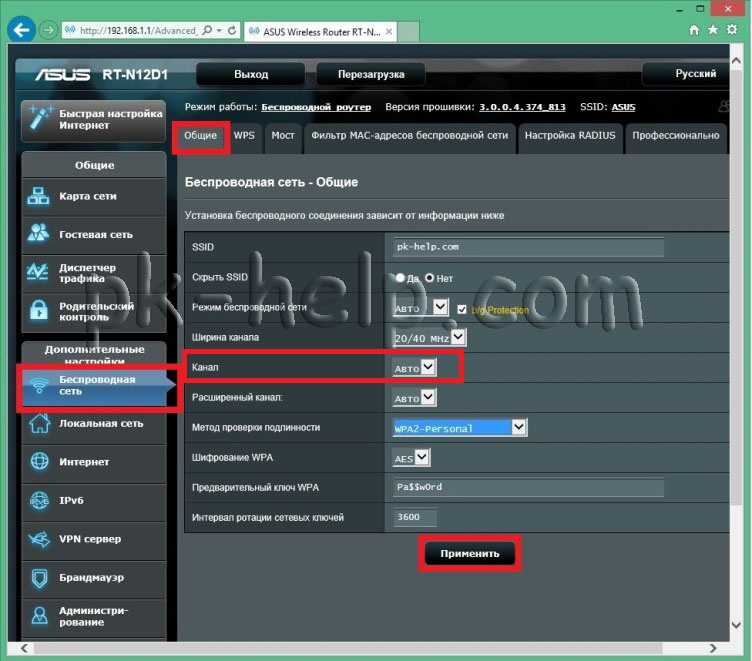The height and width of the screenshot is (661, 752).
Task: Open the 'Диспетчер трафика' menu entry
Action: (94, 273)
